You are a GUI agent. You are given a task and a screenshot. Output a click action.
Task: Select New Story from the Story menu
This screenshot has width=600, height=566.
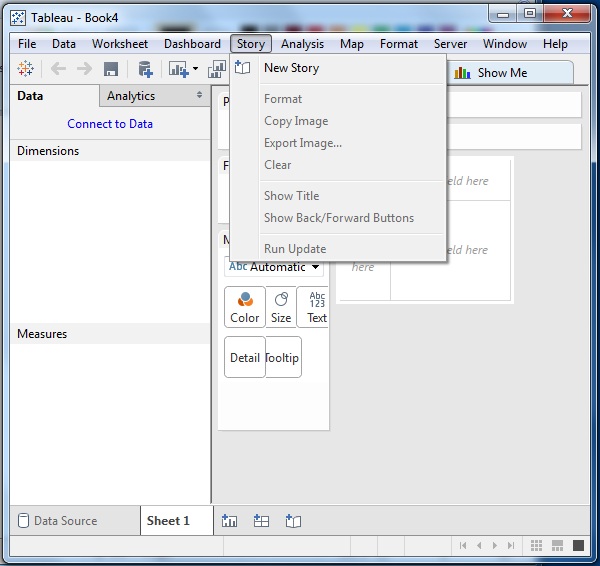(291, 68)
